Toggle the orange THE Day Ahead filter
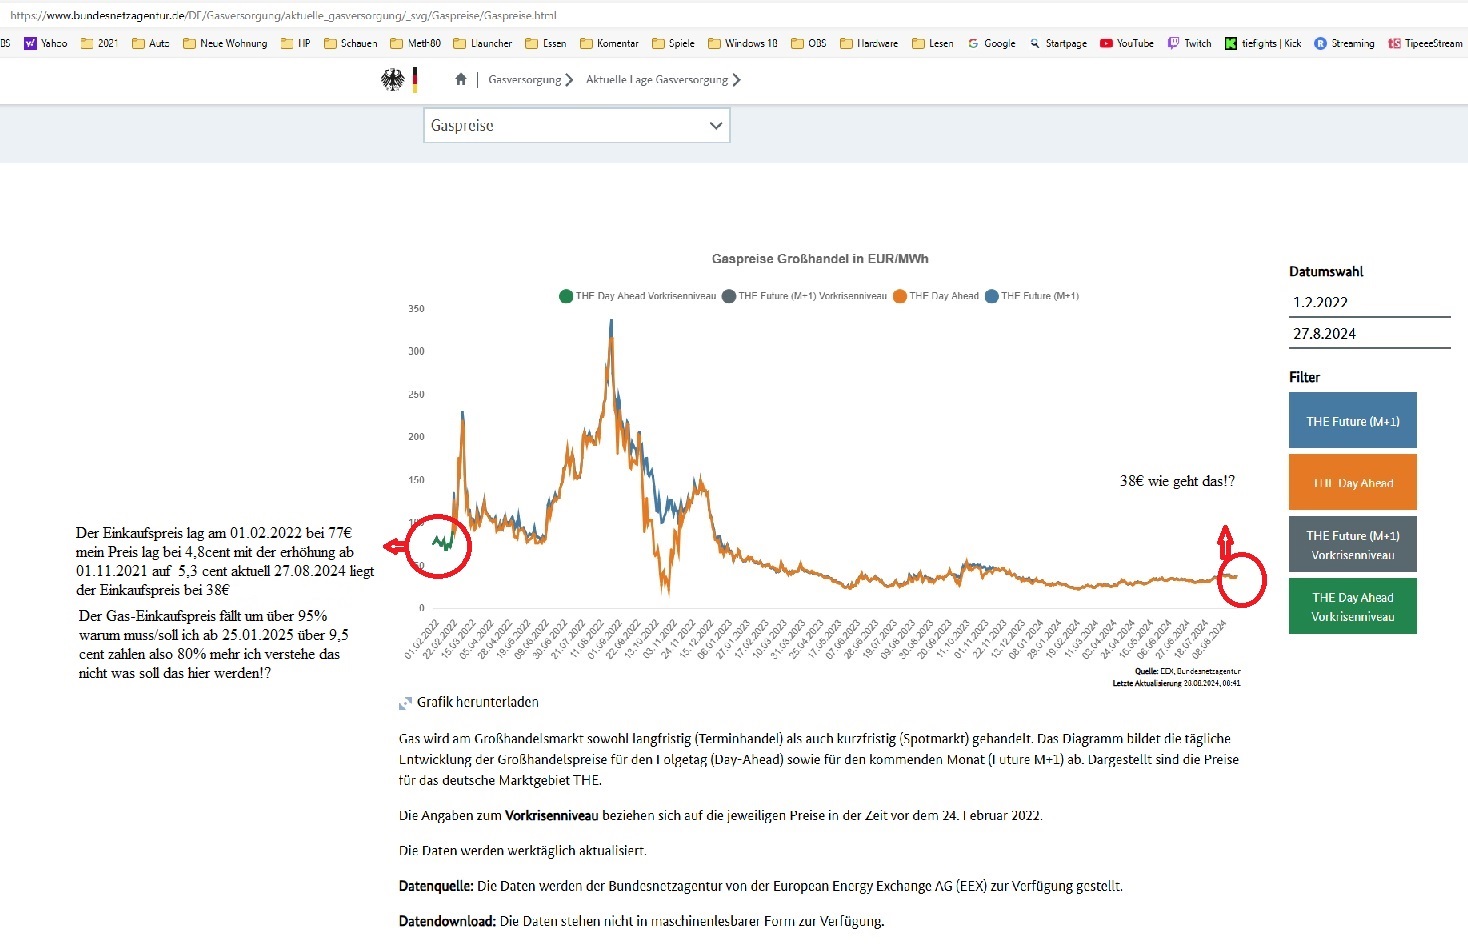The image size is (1468, 944). (x=1352, y=483)
